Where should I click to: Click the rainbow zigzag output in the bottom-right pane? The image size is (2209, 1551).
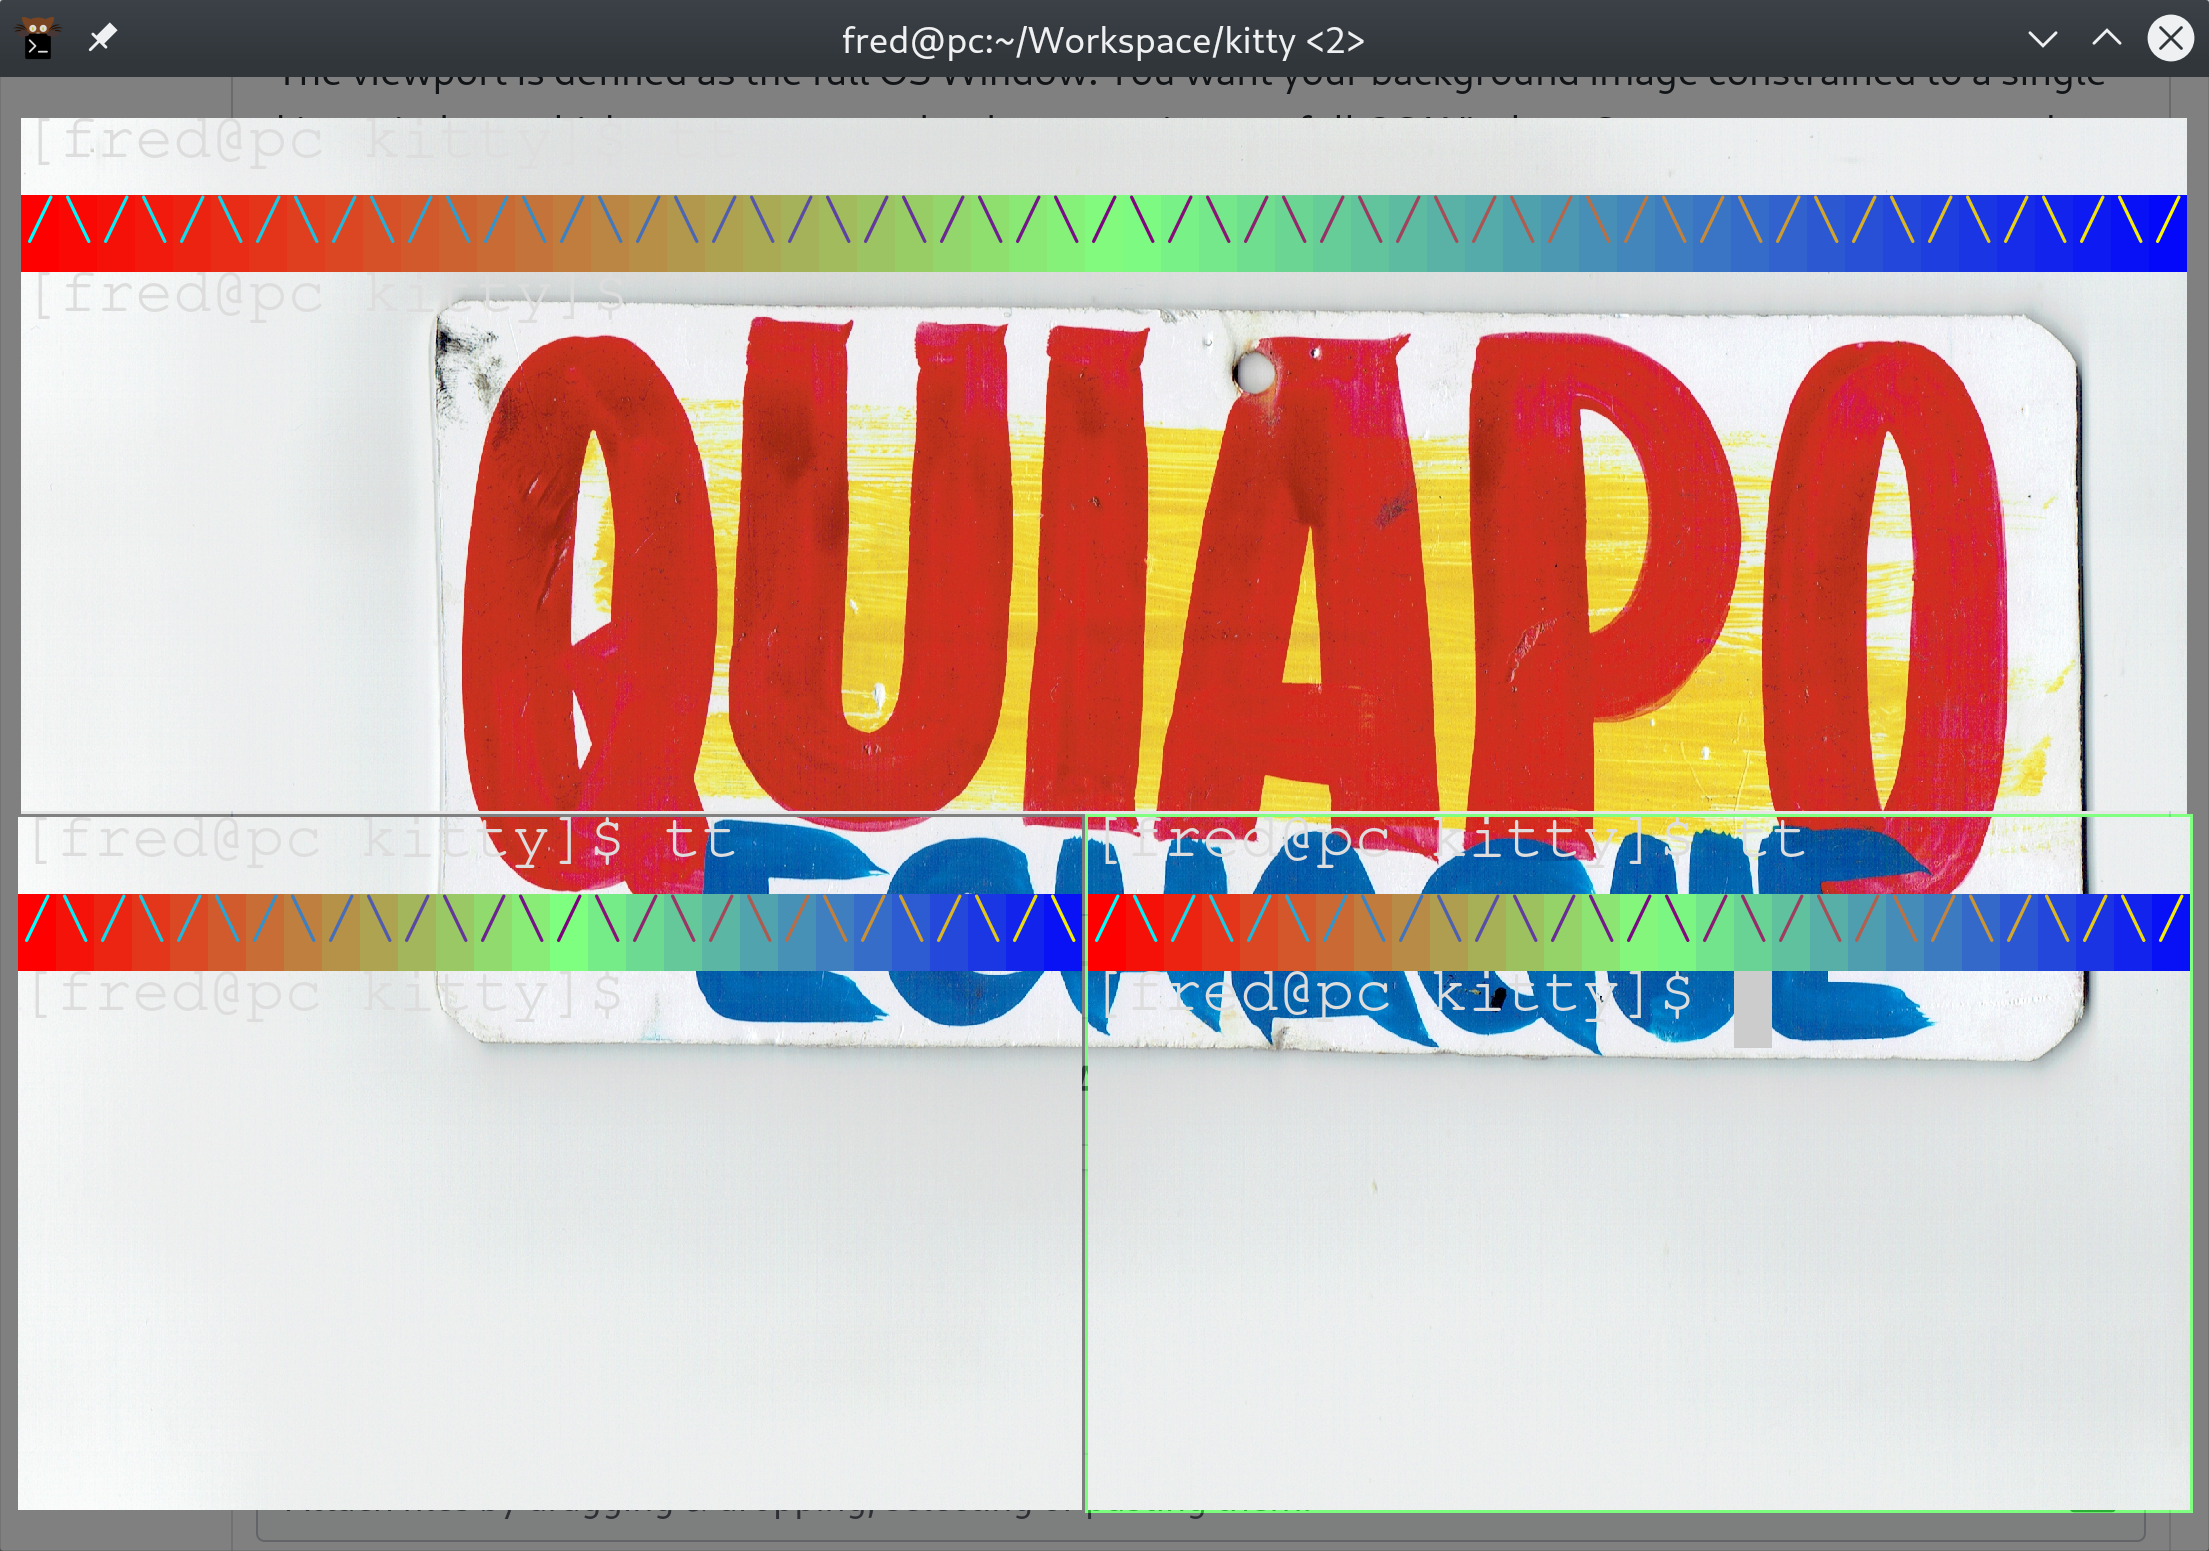pyautogui.click(x=1638, y=932)
